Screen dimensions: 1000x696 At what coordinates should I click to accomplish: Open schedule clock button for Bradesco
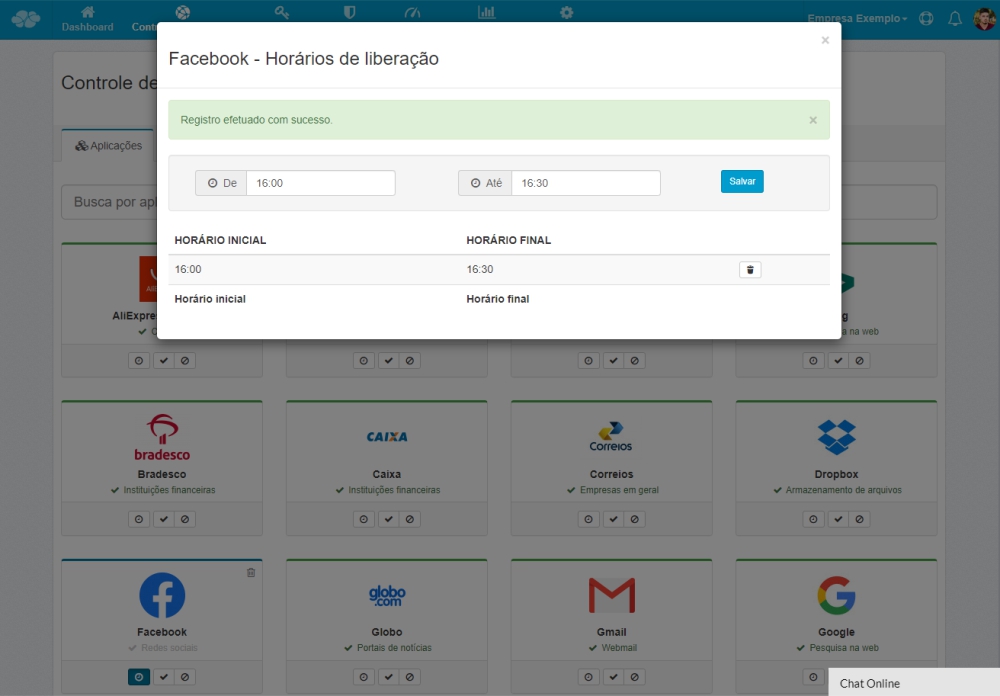click(x=139, y=519)
